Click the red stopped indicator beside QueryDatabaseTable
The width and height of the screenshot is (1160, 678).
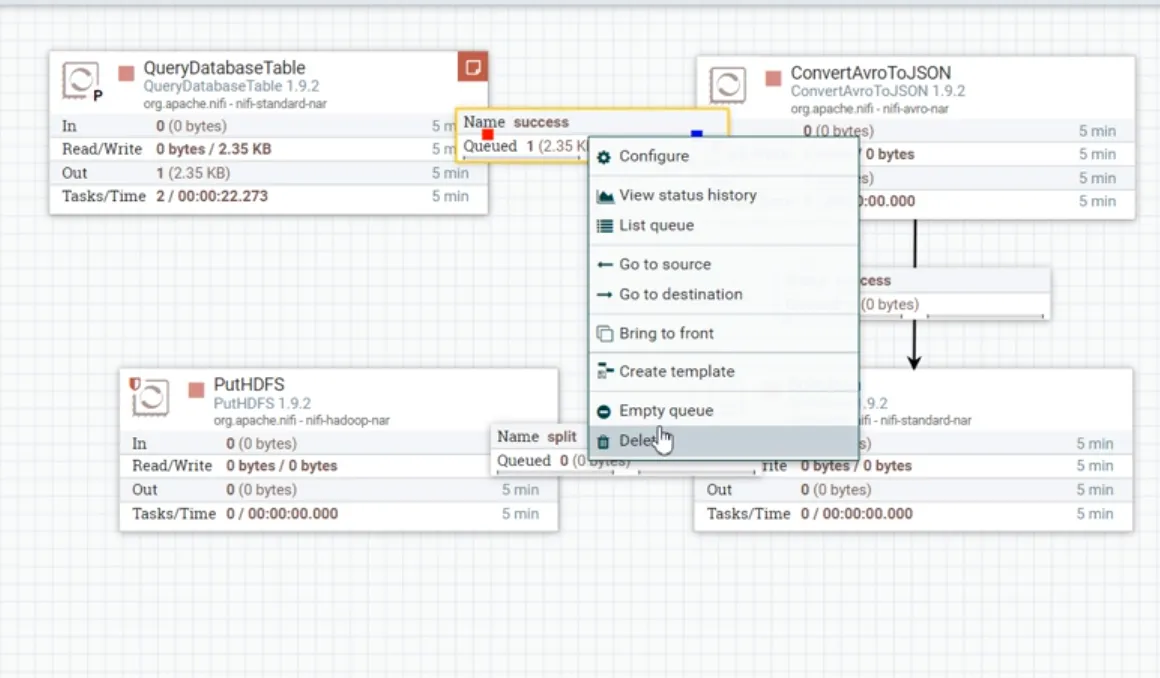pos(127,73)
